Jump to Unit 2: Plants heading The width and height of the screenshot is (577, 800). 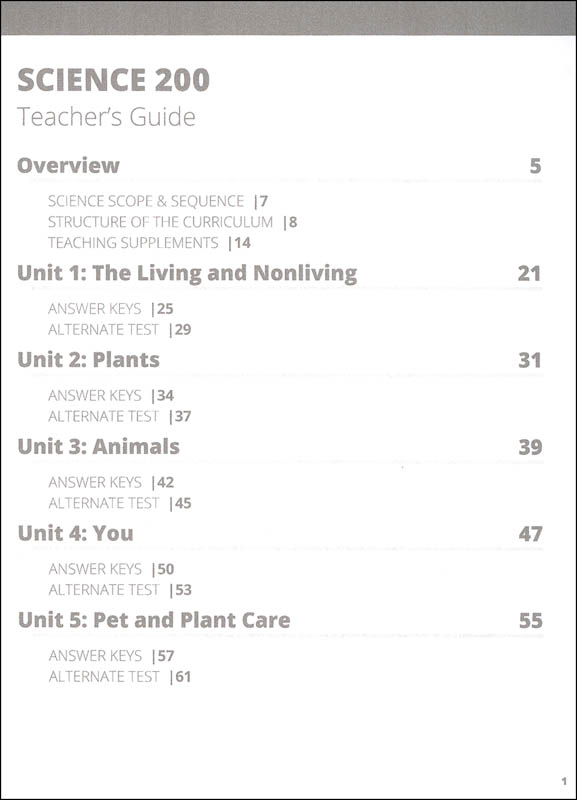point(89,360)
